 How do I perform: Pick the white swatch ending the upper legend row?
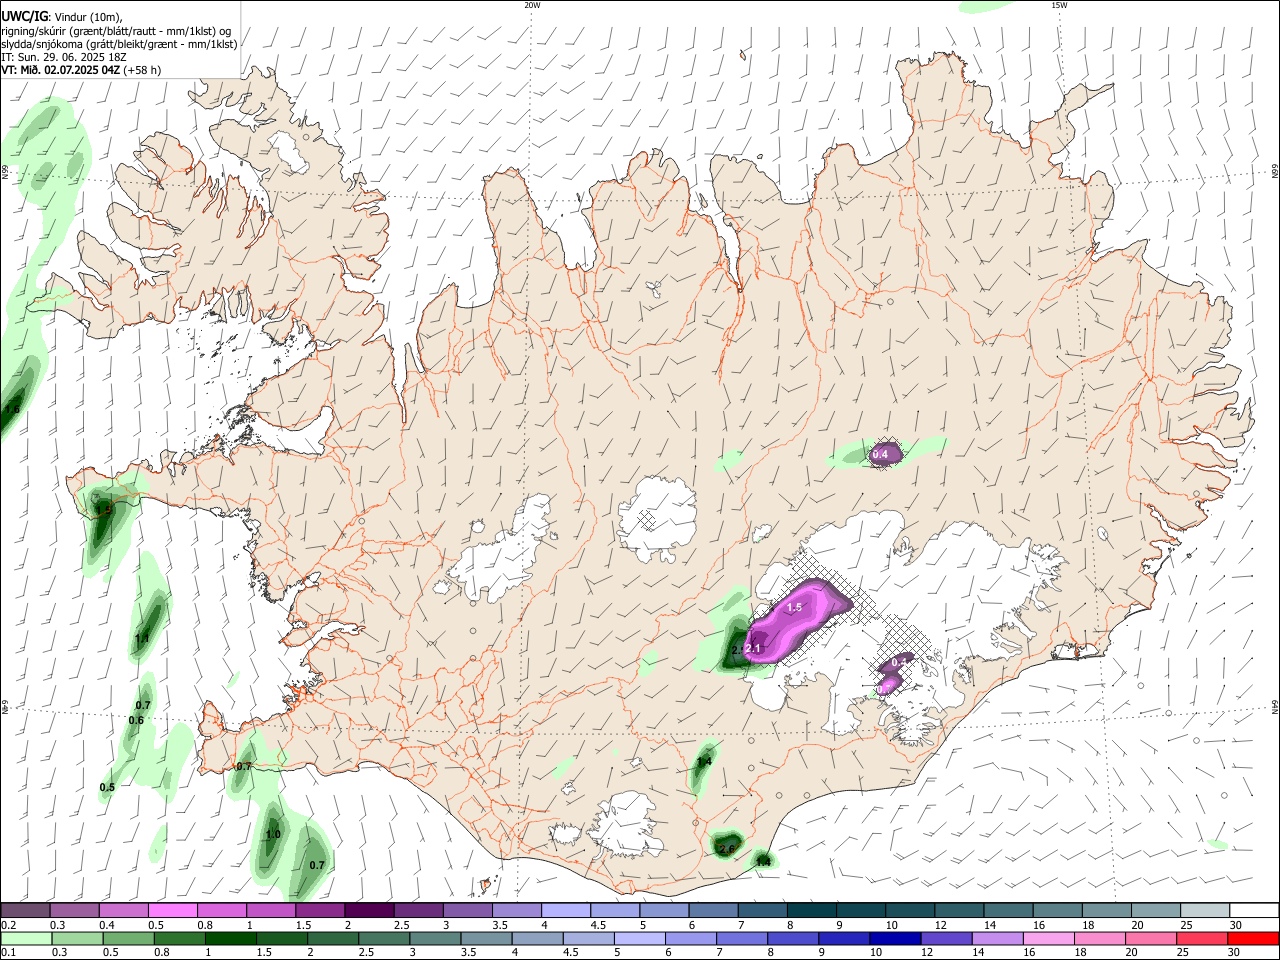(1253, 911)
